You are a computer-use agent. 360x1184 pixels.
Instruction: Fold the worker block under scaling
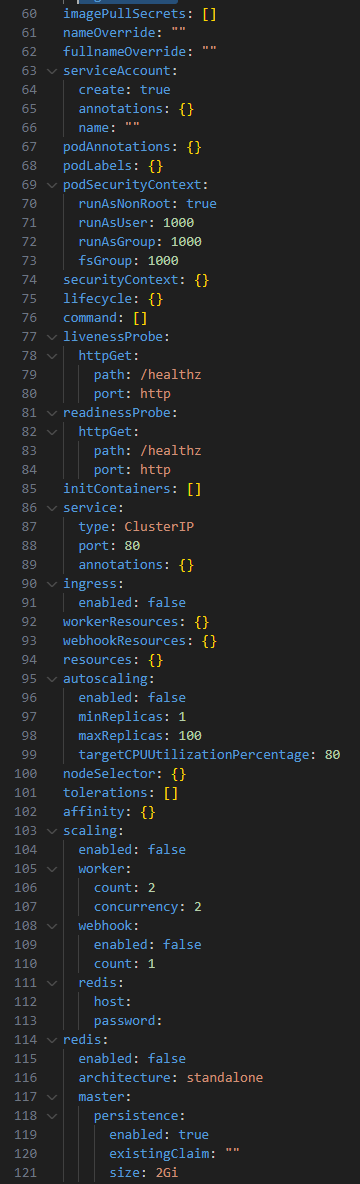point(51,868)
